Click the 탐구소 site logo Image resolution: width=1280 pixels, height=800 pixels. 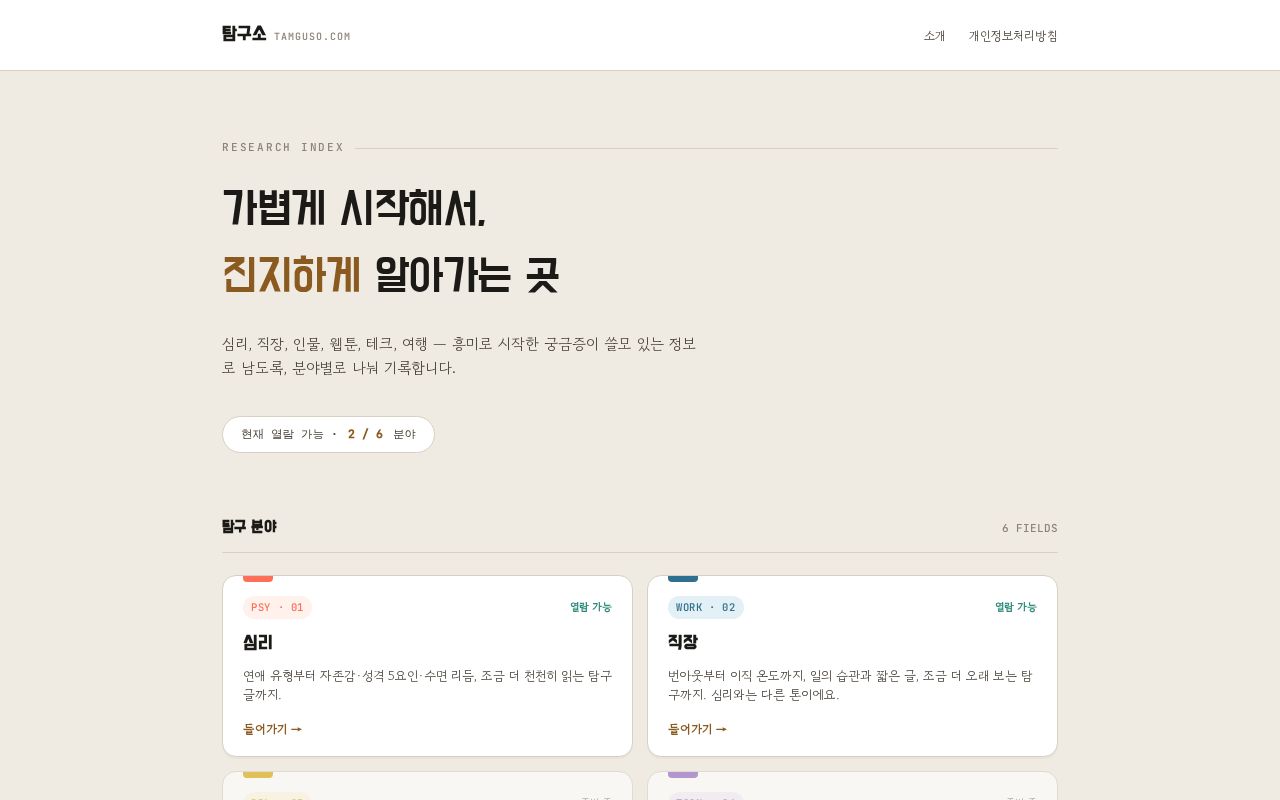coord(244,34)
